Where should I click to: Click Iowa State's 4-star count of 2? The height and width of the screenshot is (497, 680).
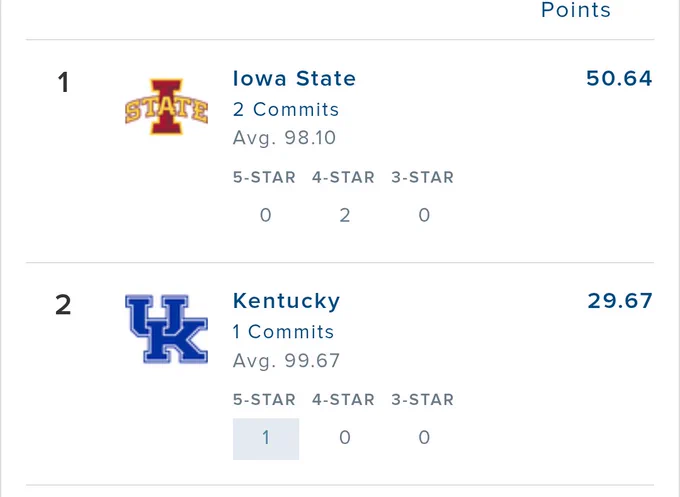point(345,215)
